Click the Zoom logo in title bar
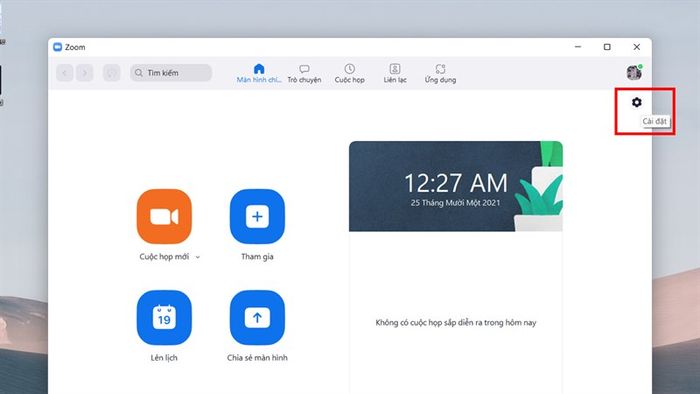This screenshot has height=394, width=700. (x=58, y=47)
